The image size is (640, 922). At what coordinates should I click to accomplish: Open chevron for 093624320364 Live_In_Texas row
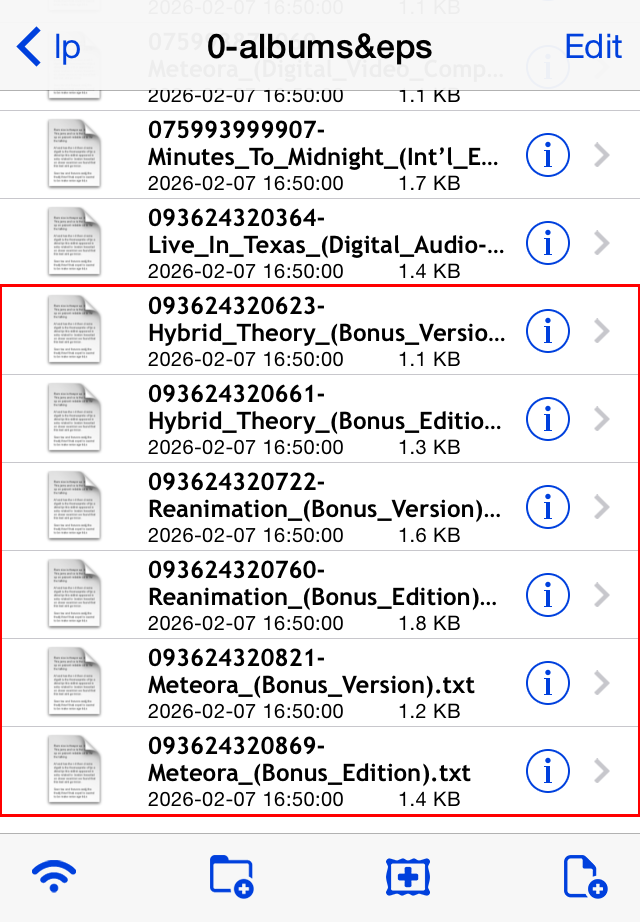(x=602, y=243)
